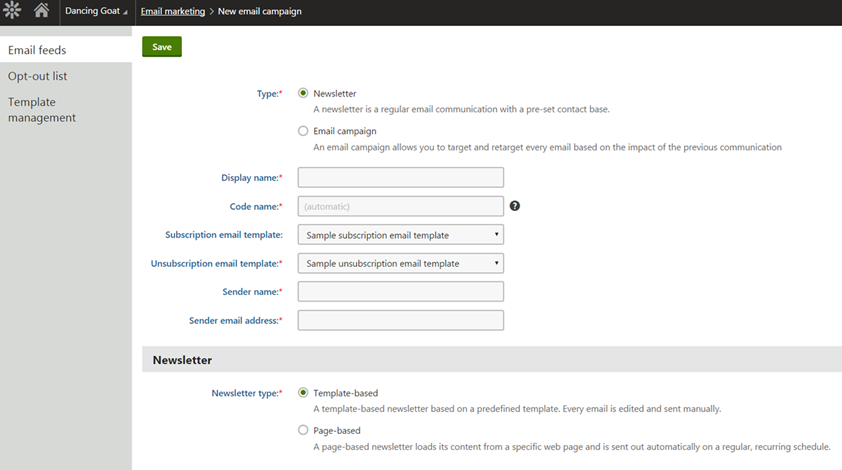
Task: Focus the Sender email address field
Action: (400, 320)
